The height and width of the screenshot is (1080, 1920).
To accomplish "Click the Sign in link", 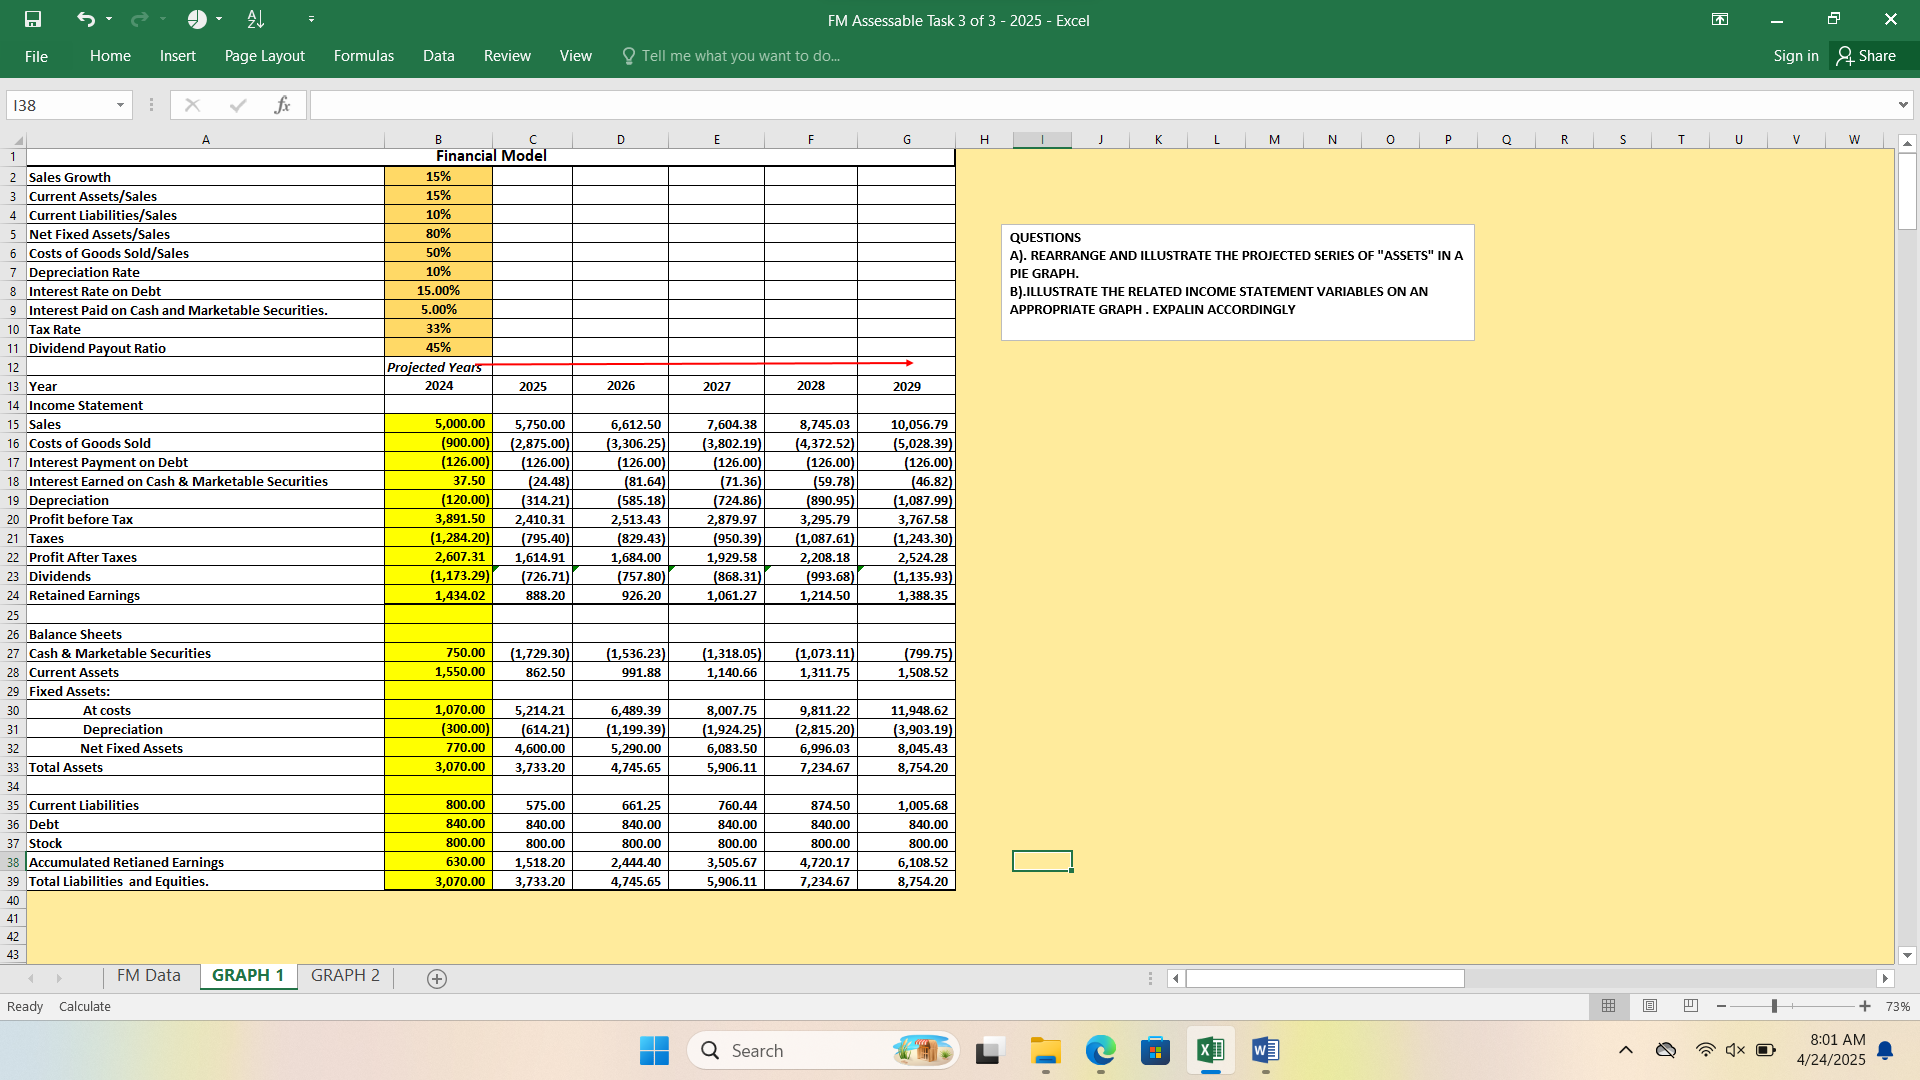I will point(1795,56).
